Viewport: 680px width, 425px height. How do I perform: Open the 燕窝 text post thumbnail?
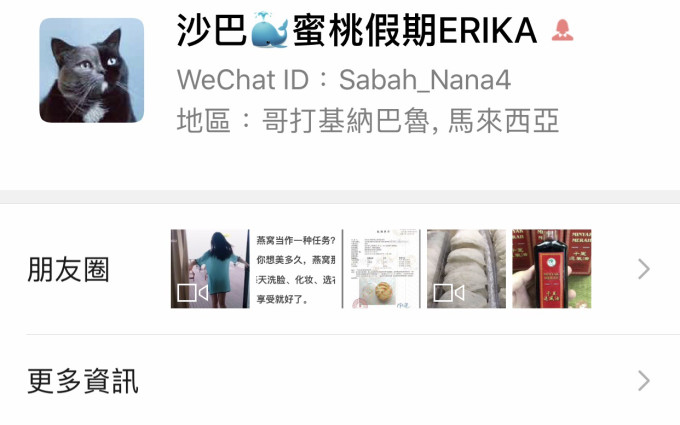(296, 269)
